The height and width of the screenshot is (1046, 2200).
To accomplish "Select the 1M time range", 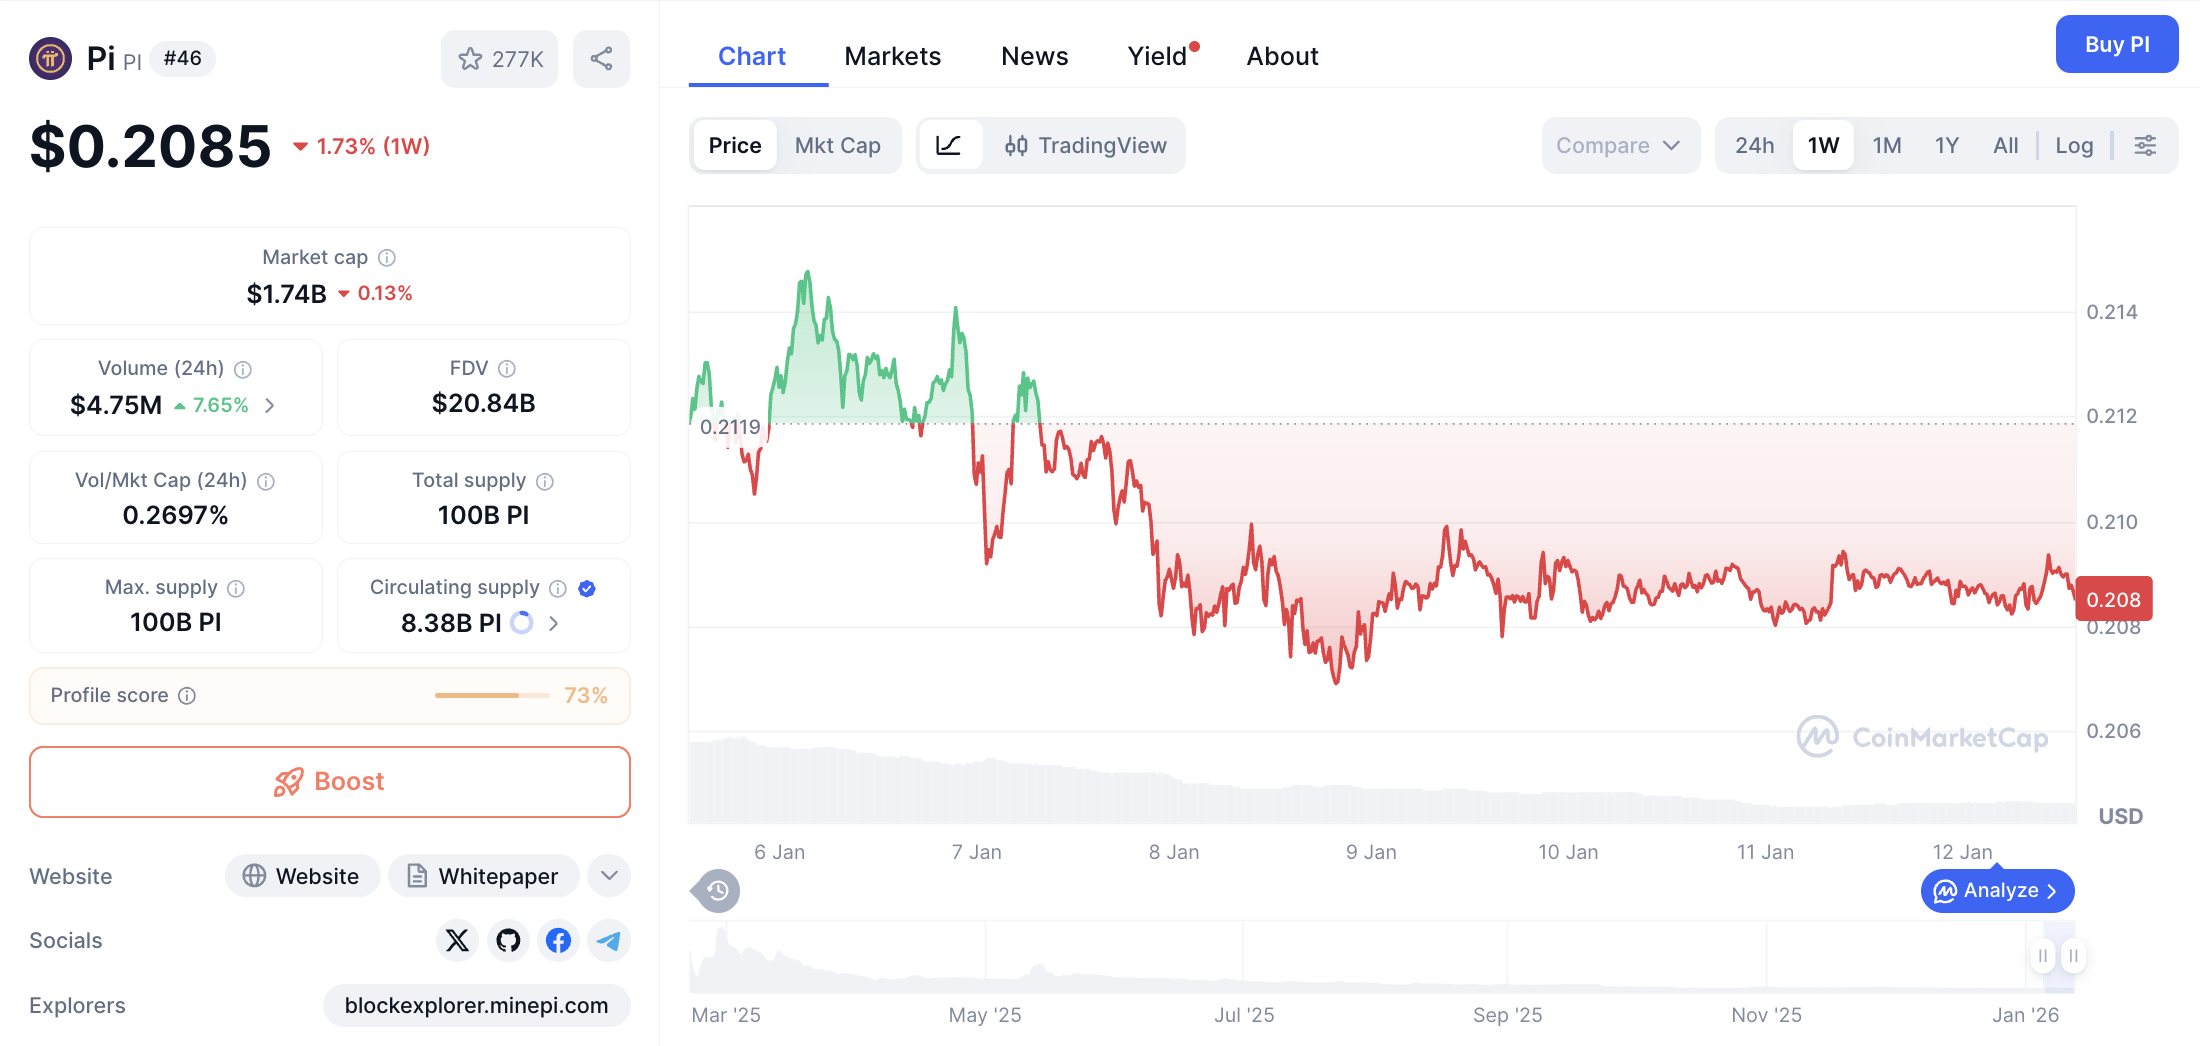I will 1887,145.
